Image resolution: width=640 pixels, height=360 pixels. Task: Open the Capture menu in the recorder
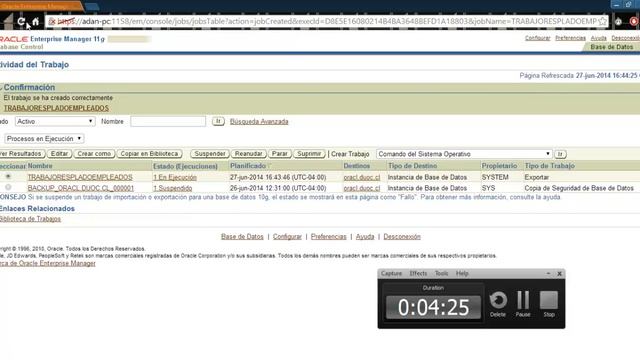391,273
